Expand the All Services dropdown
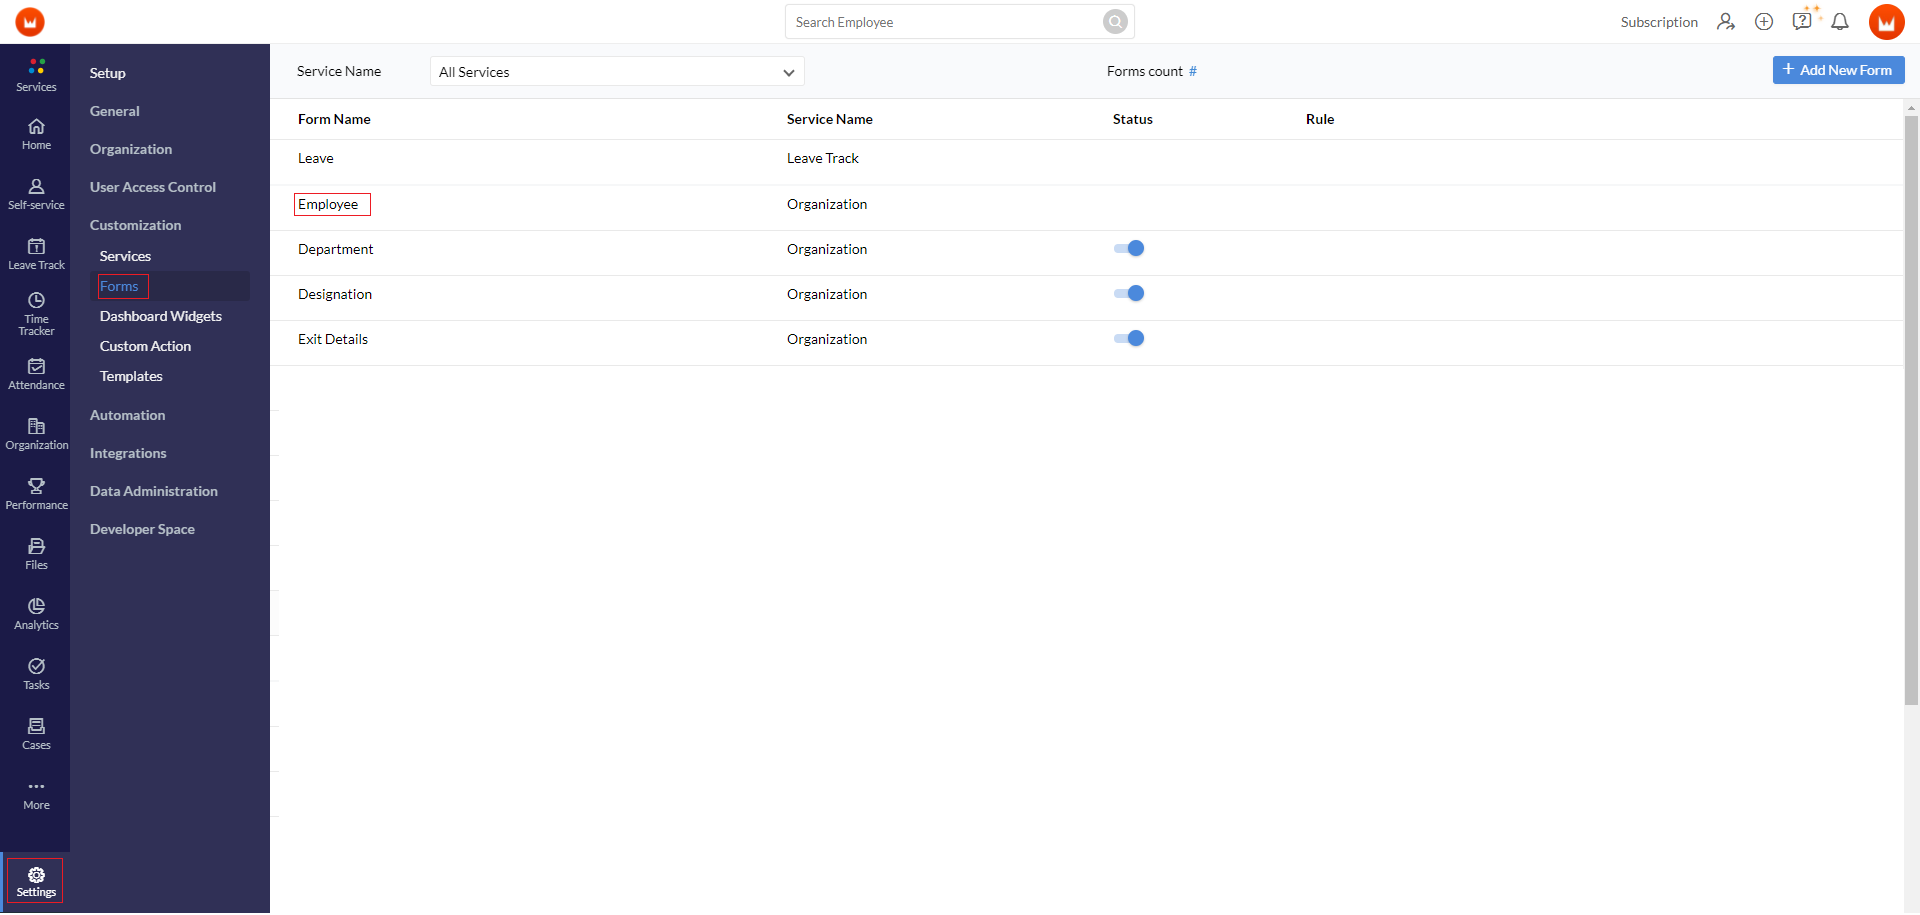The image size is (1920, 915). point(617,72)
